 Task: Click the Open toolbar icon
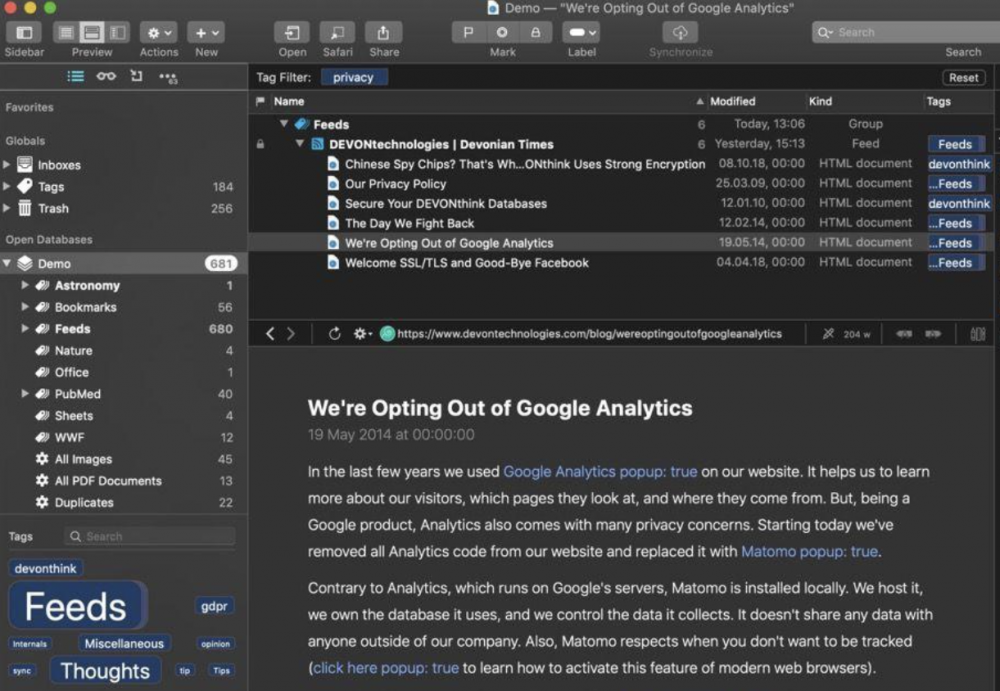[292, 33]
